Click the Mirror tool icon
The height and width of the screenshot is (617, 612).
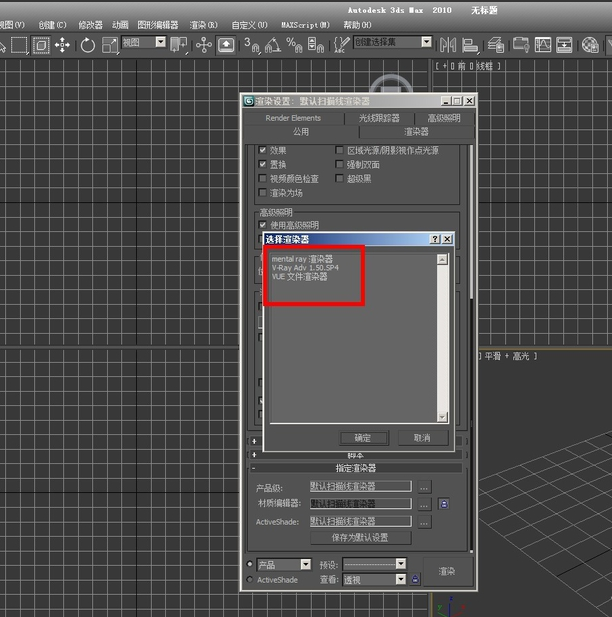coord(448,45)
